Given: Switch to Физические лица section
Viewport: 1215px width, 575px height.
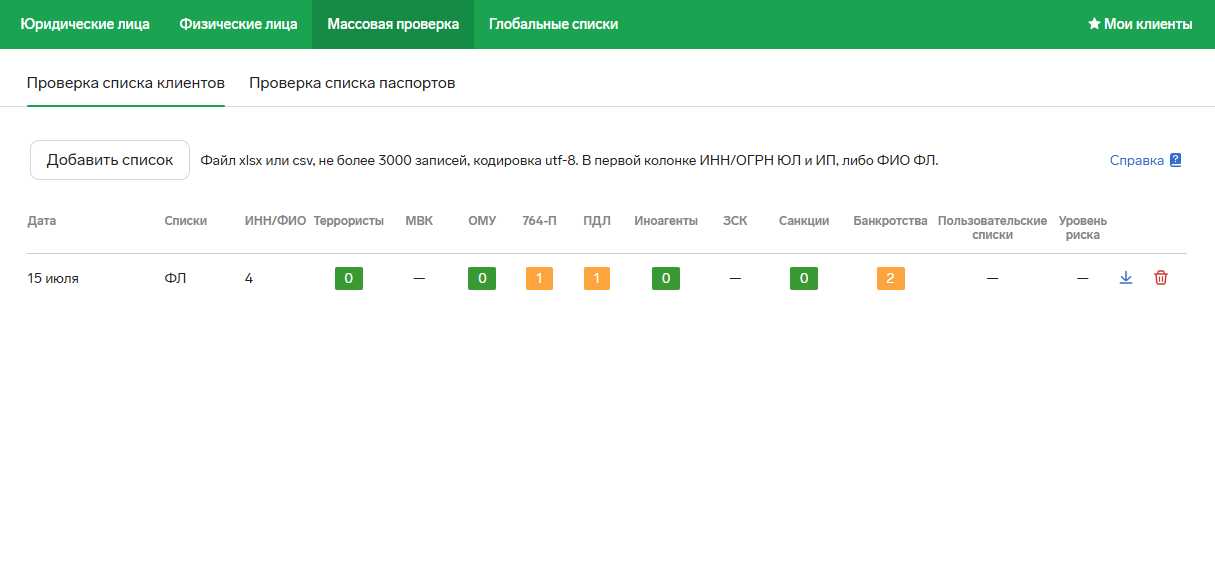Looking at the screenshot, I should click(x=238, y=24).
